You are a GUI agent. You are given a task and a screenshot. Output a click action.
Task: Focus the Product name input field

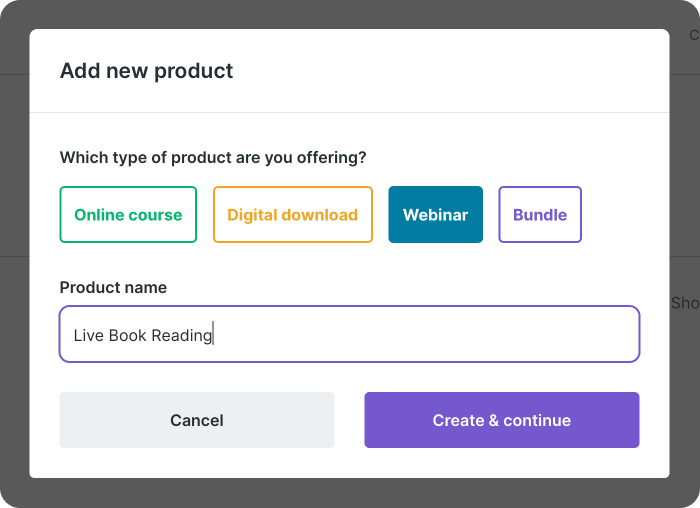tap(349, 334)
